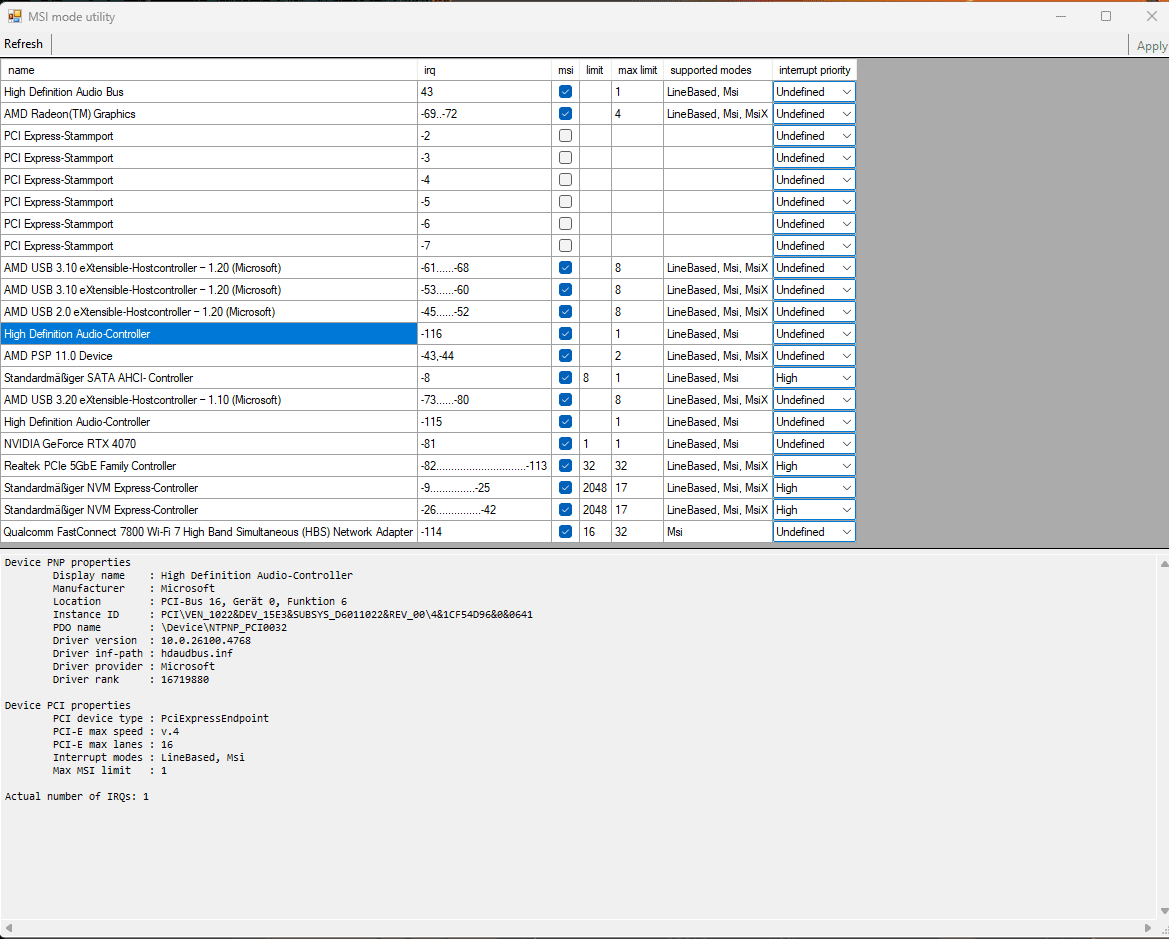Screen dimensions: 1169x939
Task: Click the Apply button
Action: (x=1151, y=45)
